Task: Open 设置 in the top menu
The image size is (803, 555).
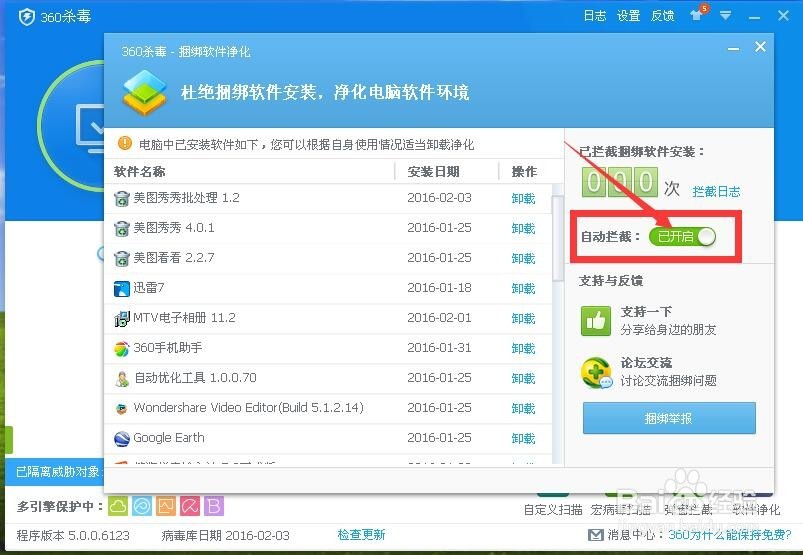Action: (x=628, y=16)
